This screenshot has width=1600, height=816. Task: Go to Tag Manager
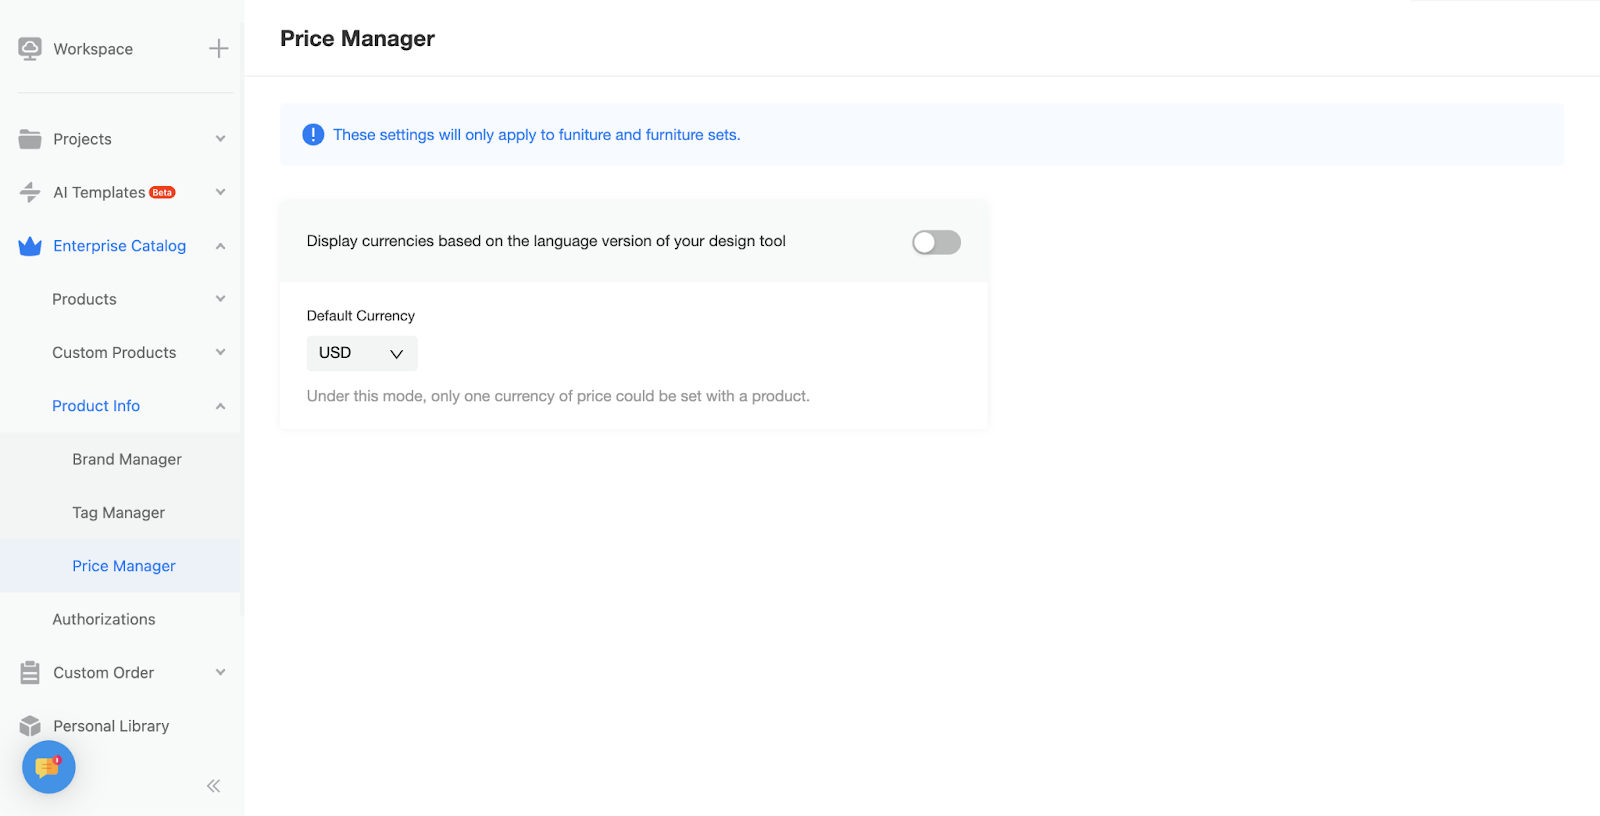118,513
